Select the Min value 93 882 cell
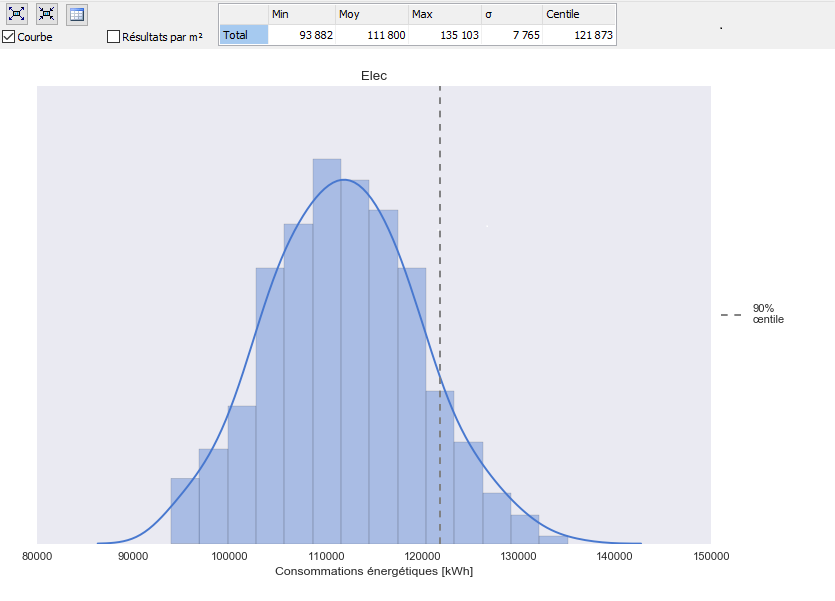The width and height of the screenshot is (835, 601). [x=302, y=35]
